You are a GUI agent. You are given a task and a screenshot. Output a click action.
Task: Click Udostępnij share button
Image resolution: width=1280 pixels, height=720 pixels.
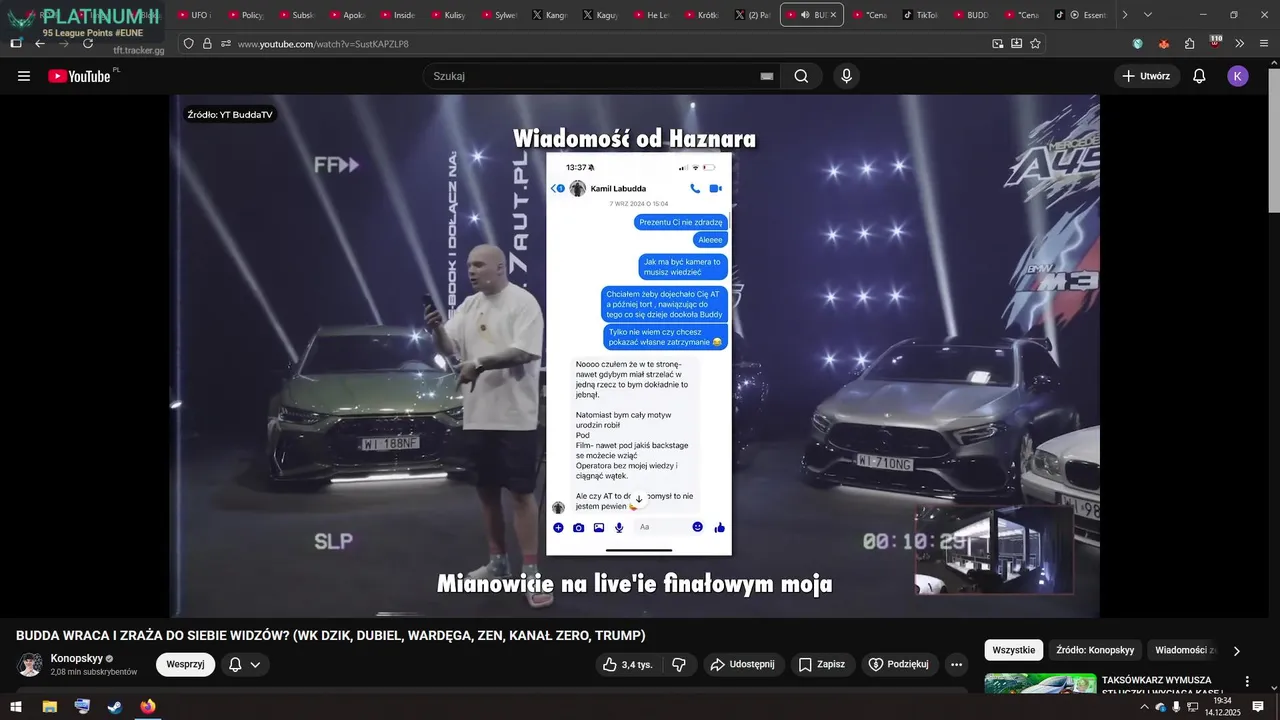coord(741,664)
